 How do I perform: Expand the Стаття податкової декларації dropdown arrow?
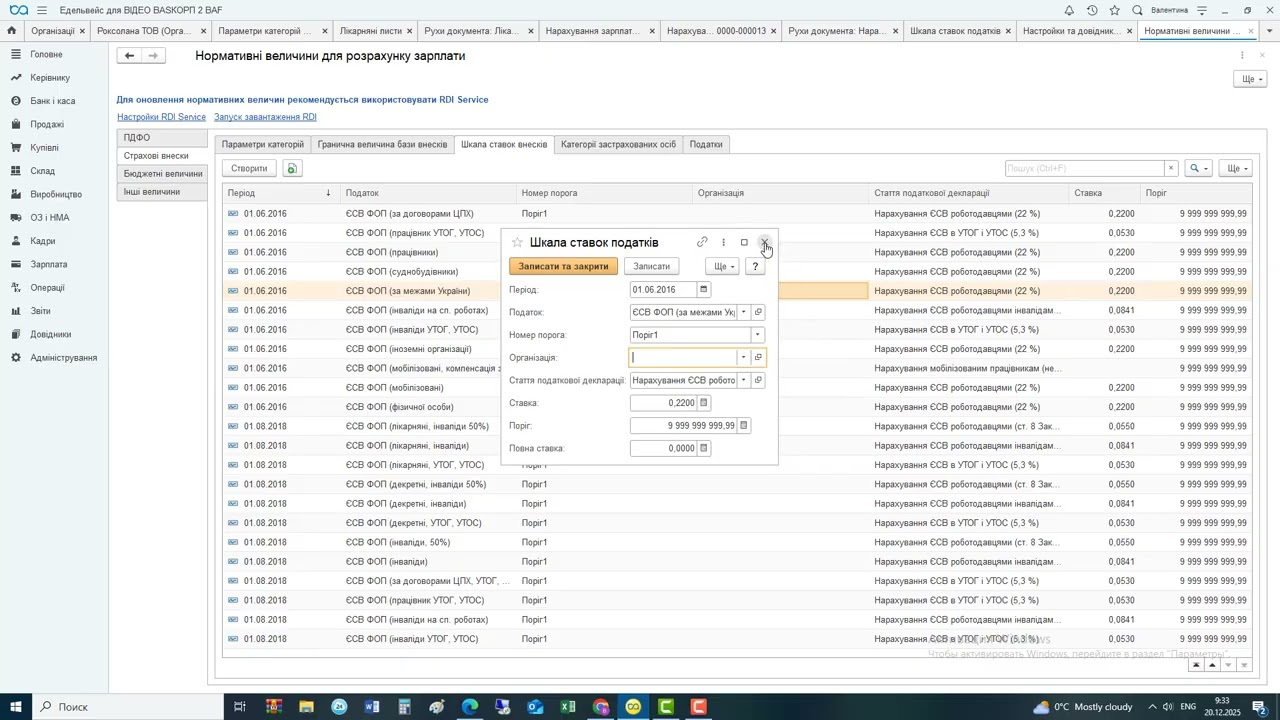[x=744, y=380]
